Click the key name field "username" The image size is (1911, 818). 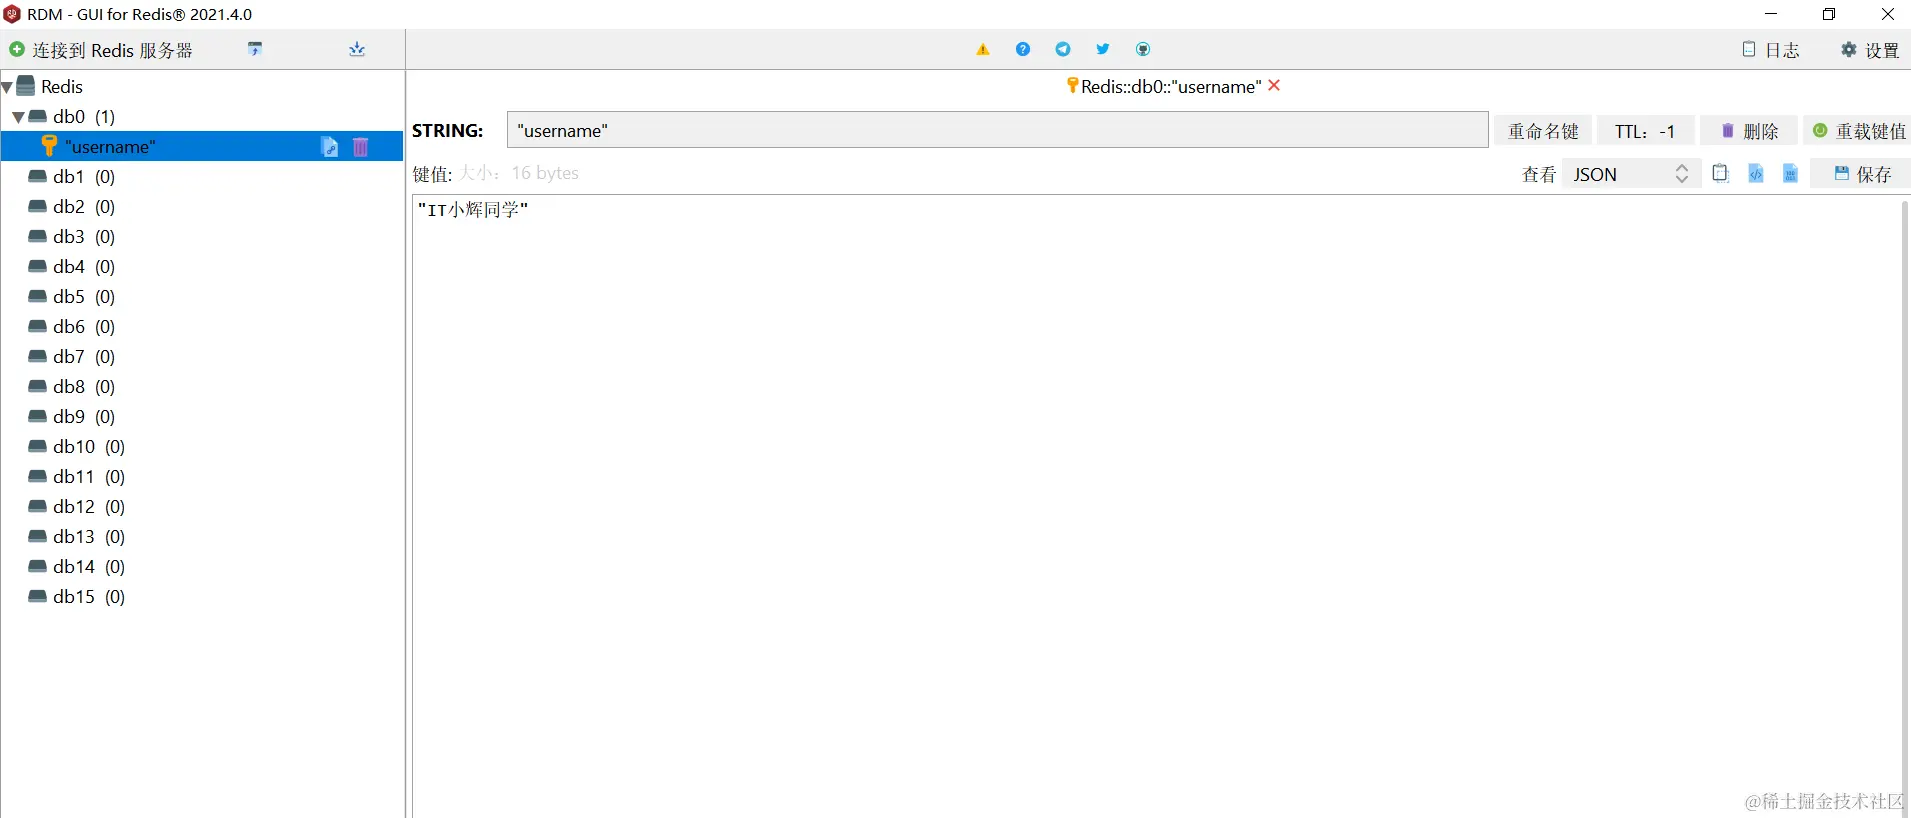point(997,130)
